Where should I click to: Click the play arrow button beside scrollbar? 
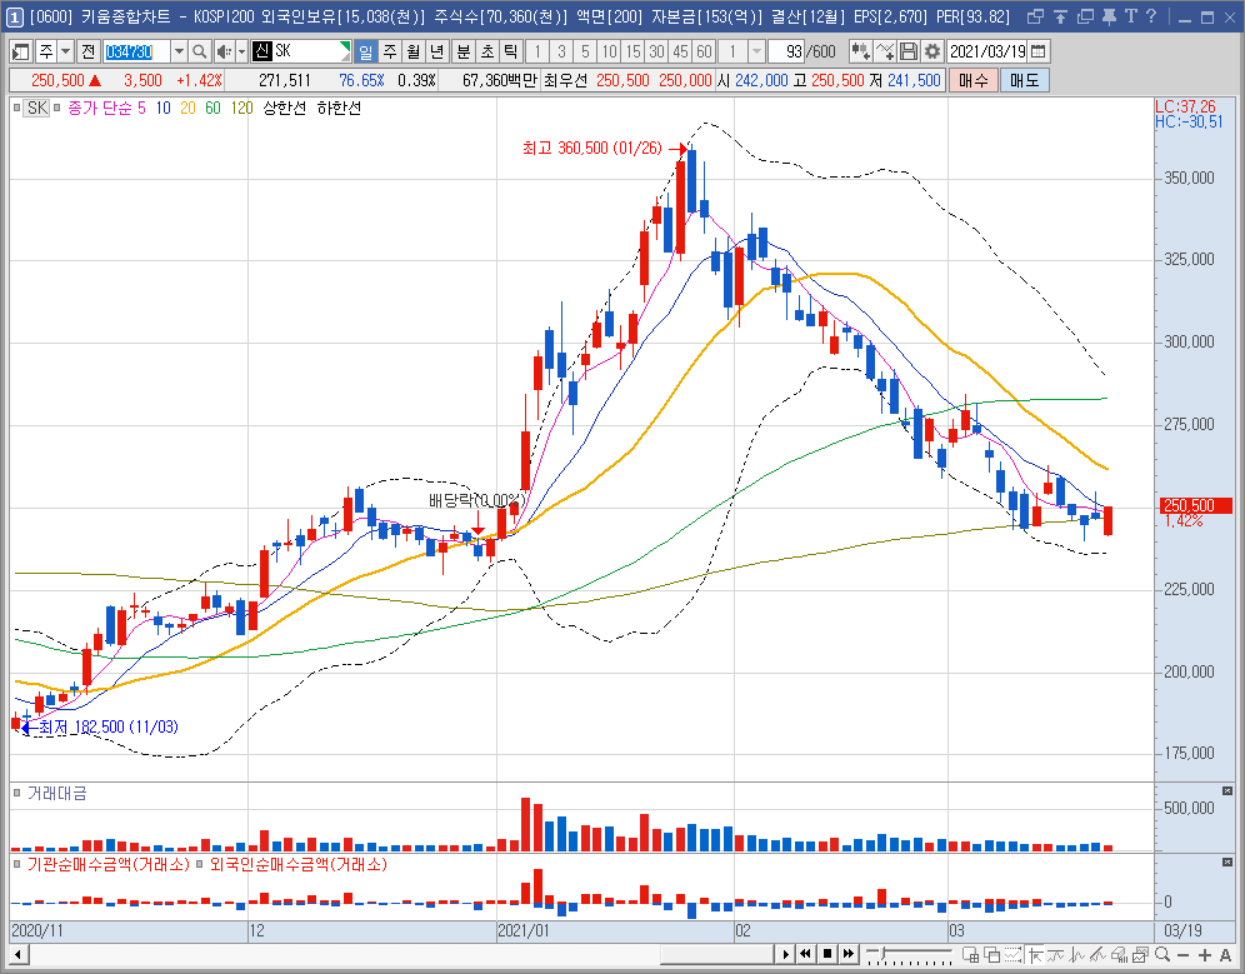pyautogui.click(x=785, y=954)
